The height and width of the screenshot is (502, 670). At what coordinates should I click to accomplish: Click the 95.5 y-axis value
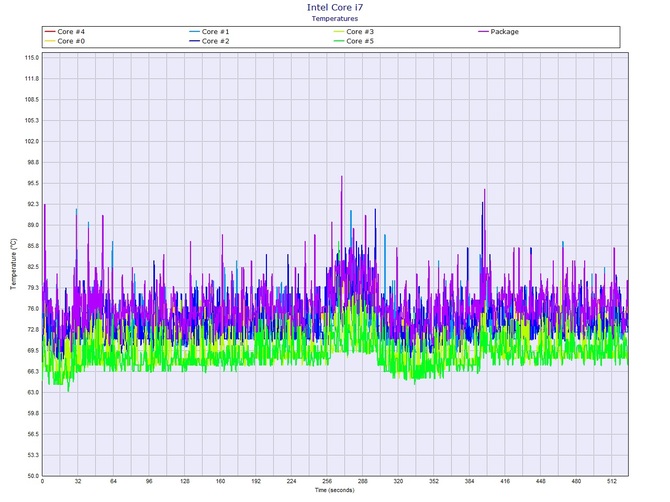click(32, 183)
